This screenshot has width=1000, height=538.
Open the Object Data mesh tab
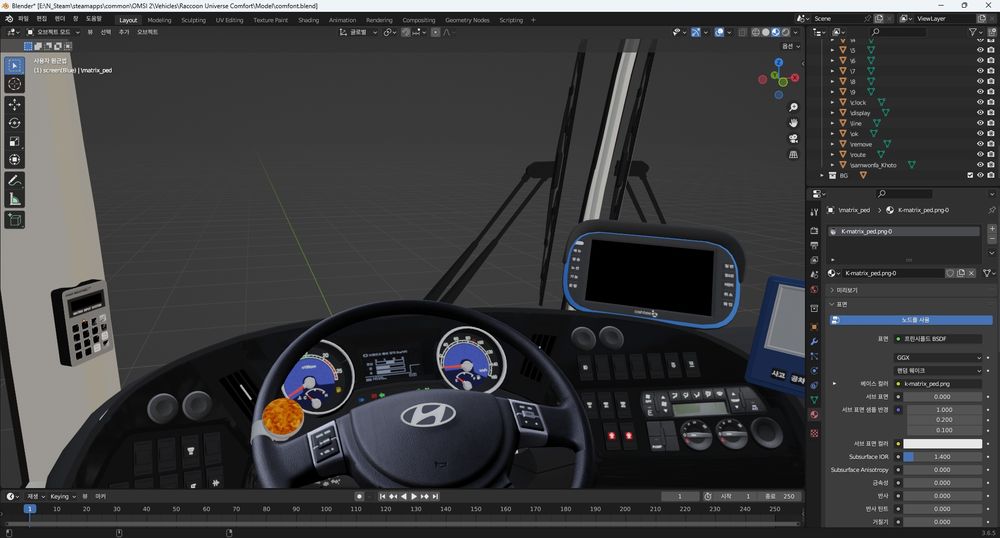point(814,400)
